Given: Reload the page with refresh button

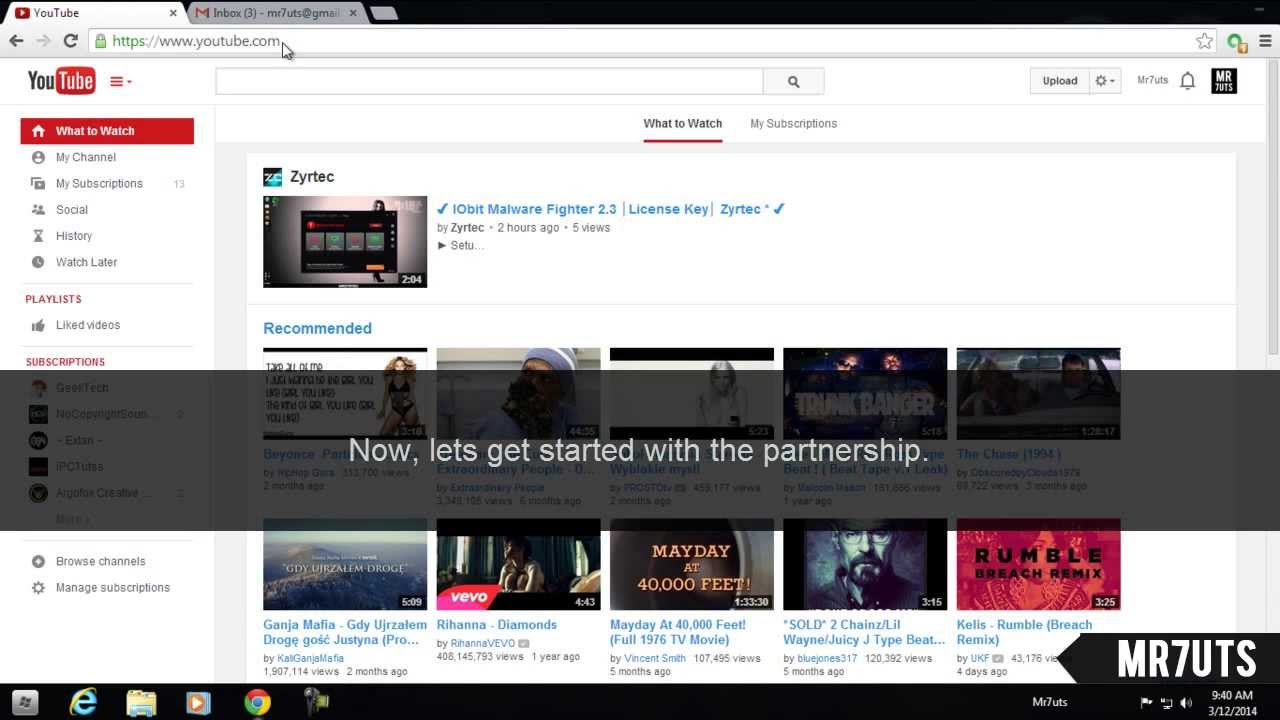Looking at the screenshot, I should click(x=70, y=41).
